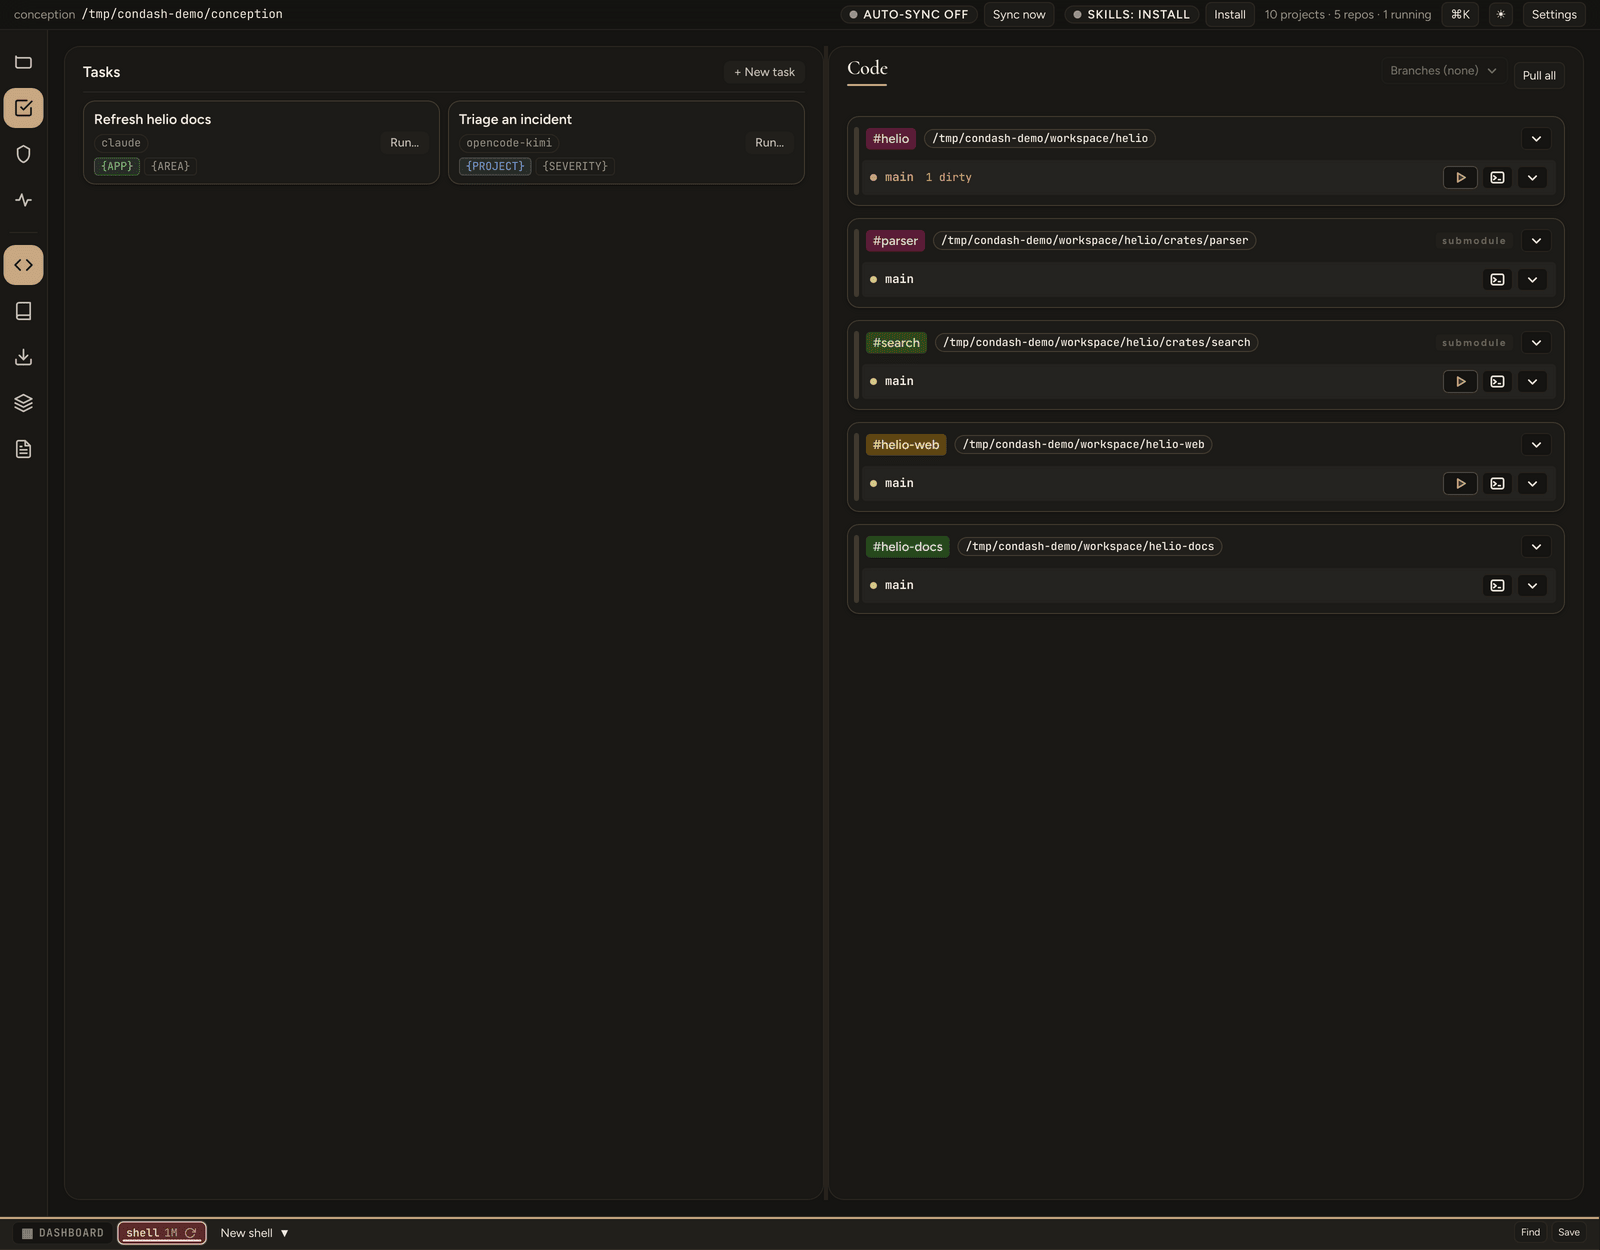Open terminal for helio-web main branch
This screenshot has width=1600, height=1250.
pyautogui.click(x=1497, y=483)
